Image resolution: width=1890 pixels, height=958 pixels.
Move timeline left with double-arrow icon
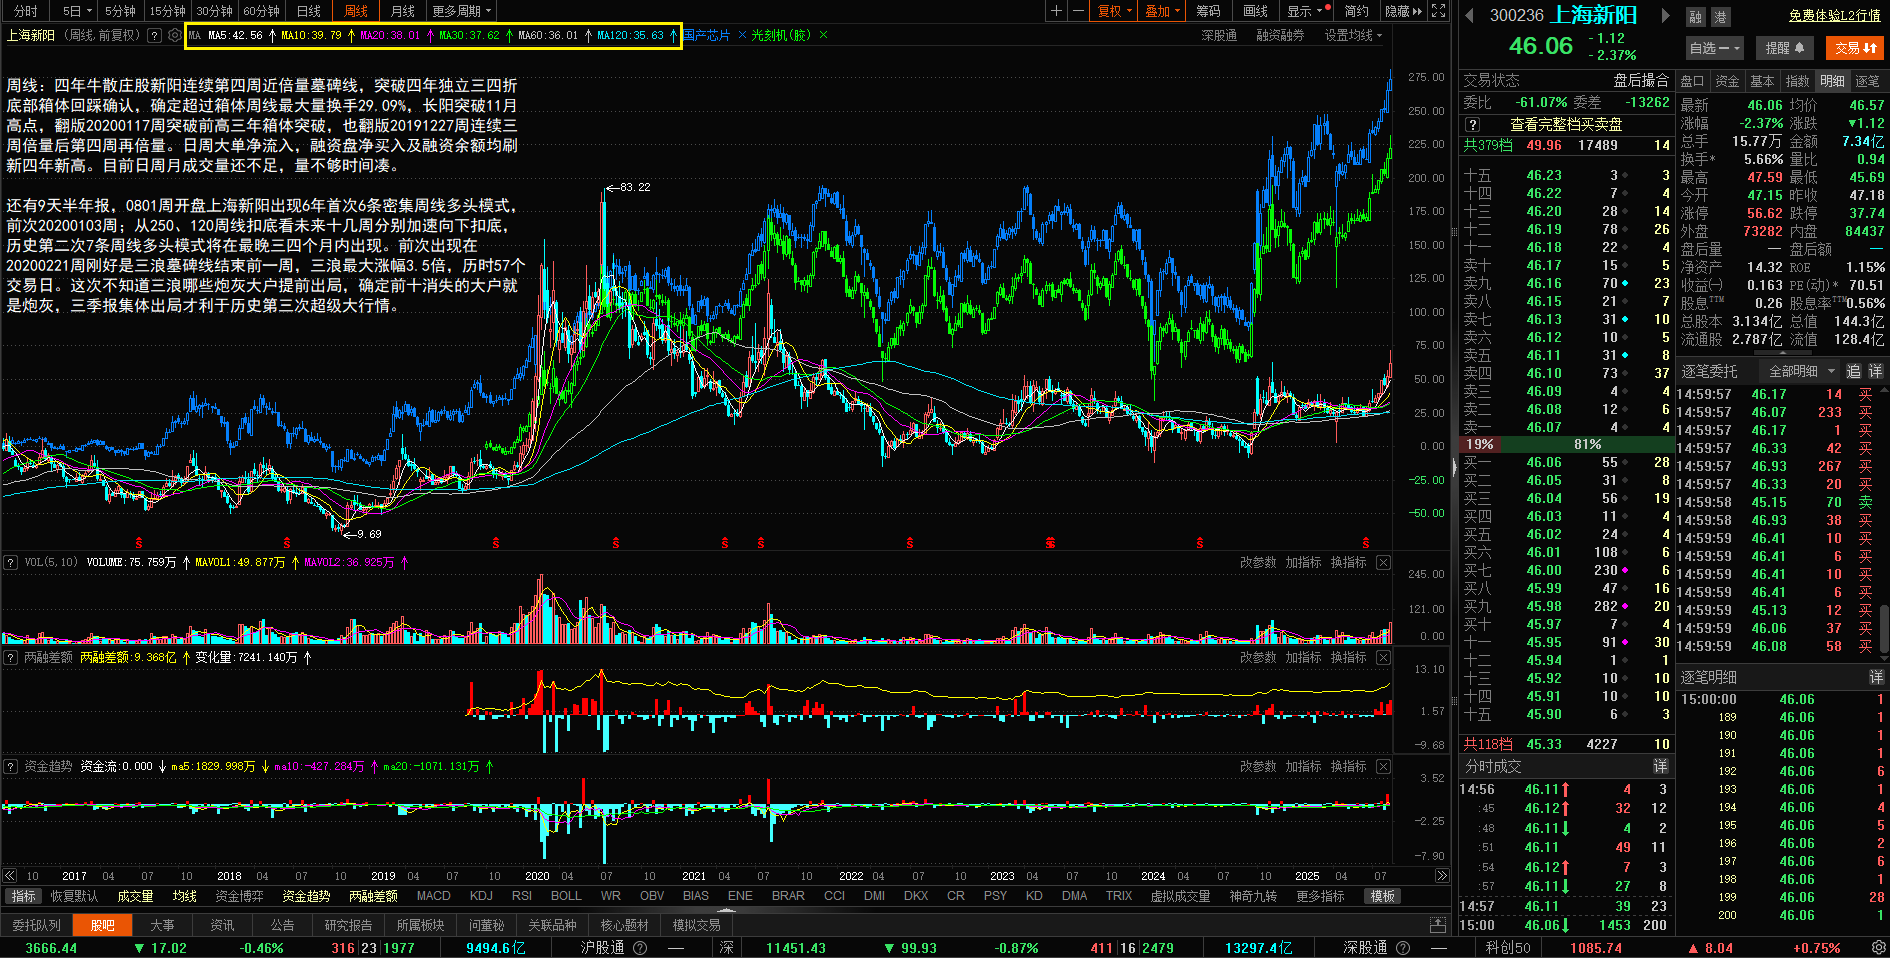(10, 876)
